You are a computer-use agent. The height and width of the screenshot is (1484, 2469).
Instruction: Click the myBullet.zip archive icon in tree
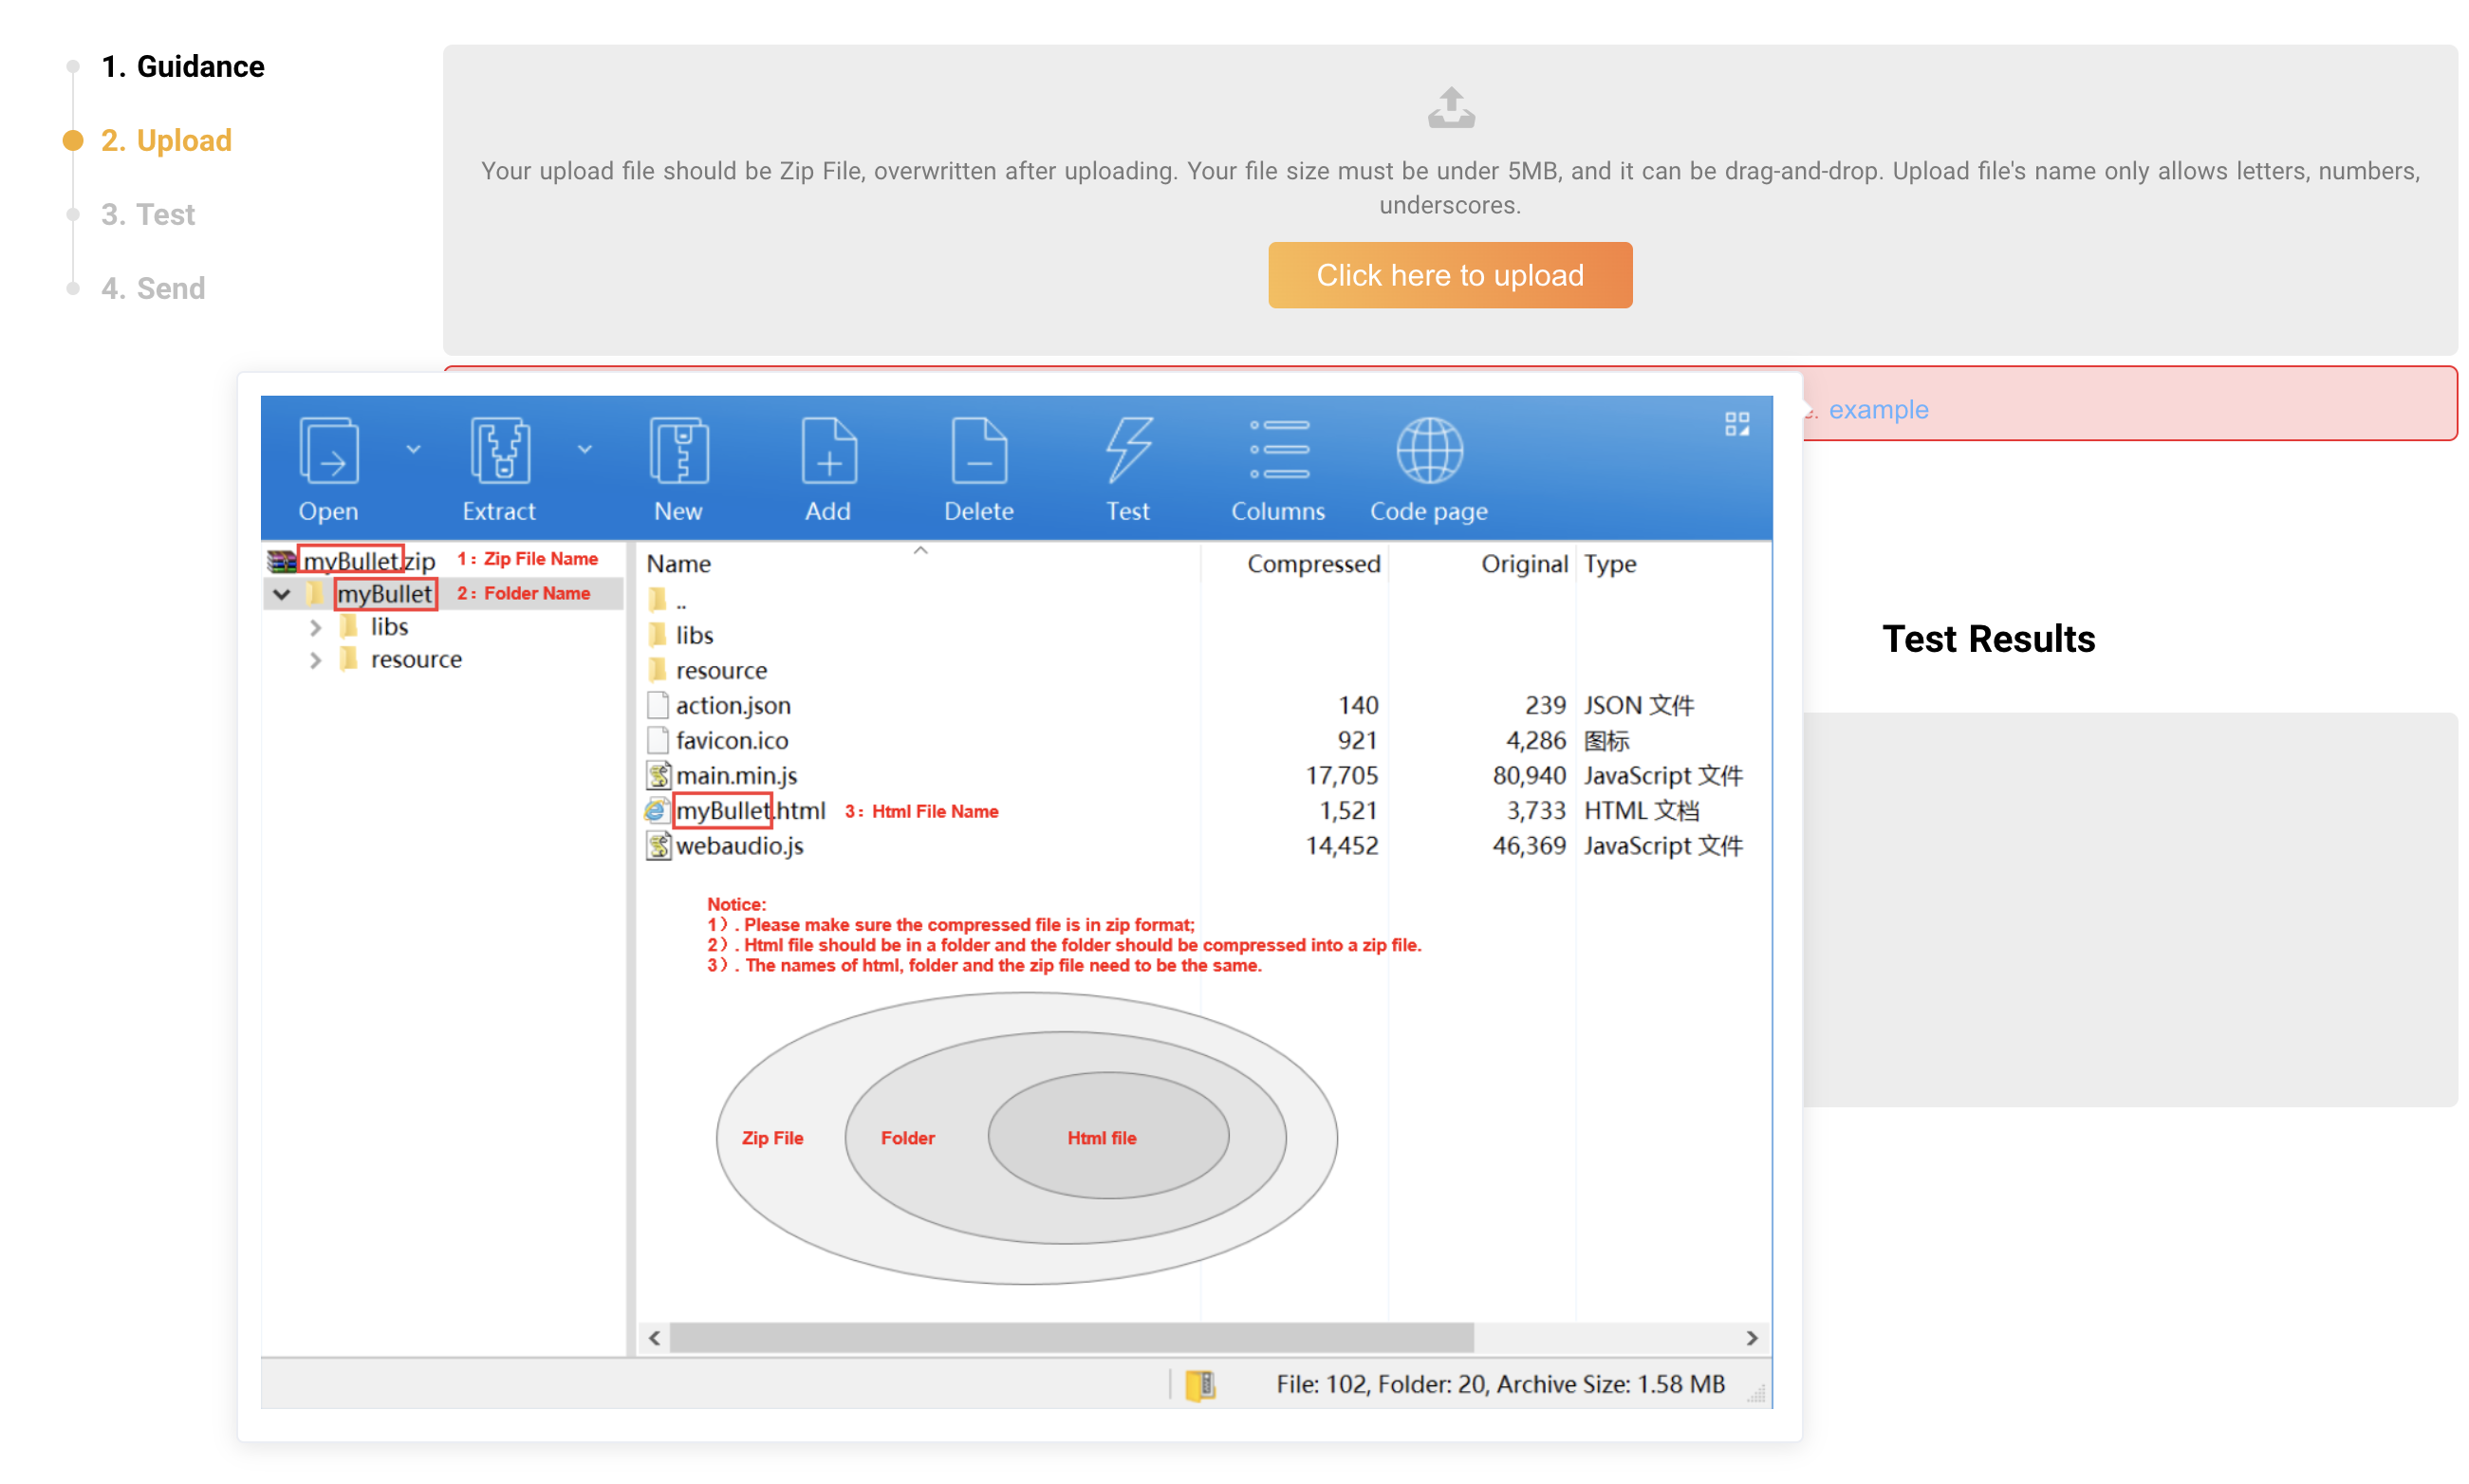click(282, 560)
